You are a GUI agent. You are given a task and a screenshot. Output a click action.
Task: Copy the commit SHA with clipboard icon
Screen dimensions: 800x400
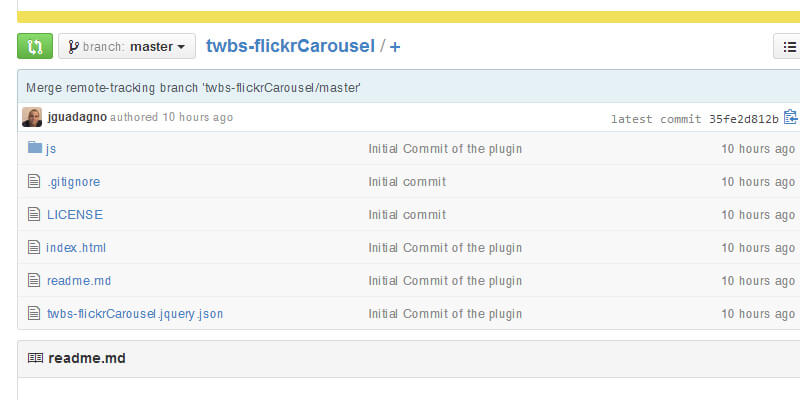[x=791, y=117]
